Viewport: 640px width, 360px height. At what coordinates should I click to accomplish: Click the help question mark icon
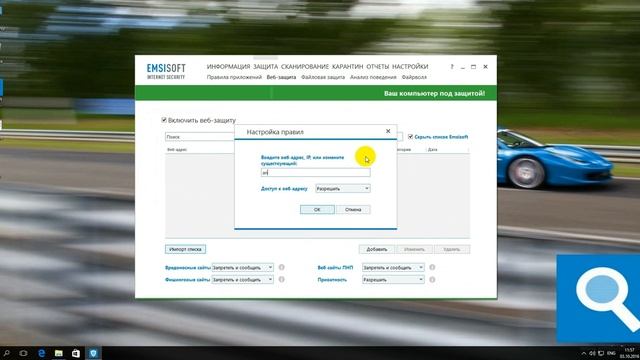tap(452, 67)
